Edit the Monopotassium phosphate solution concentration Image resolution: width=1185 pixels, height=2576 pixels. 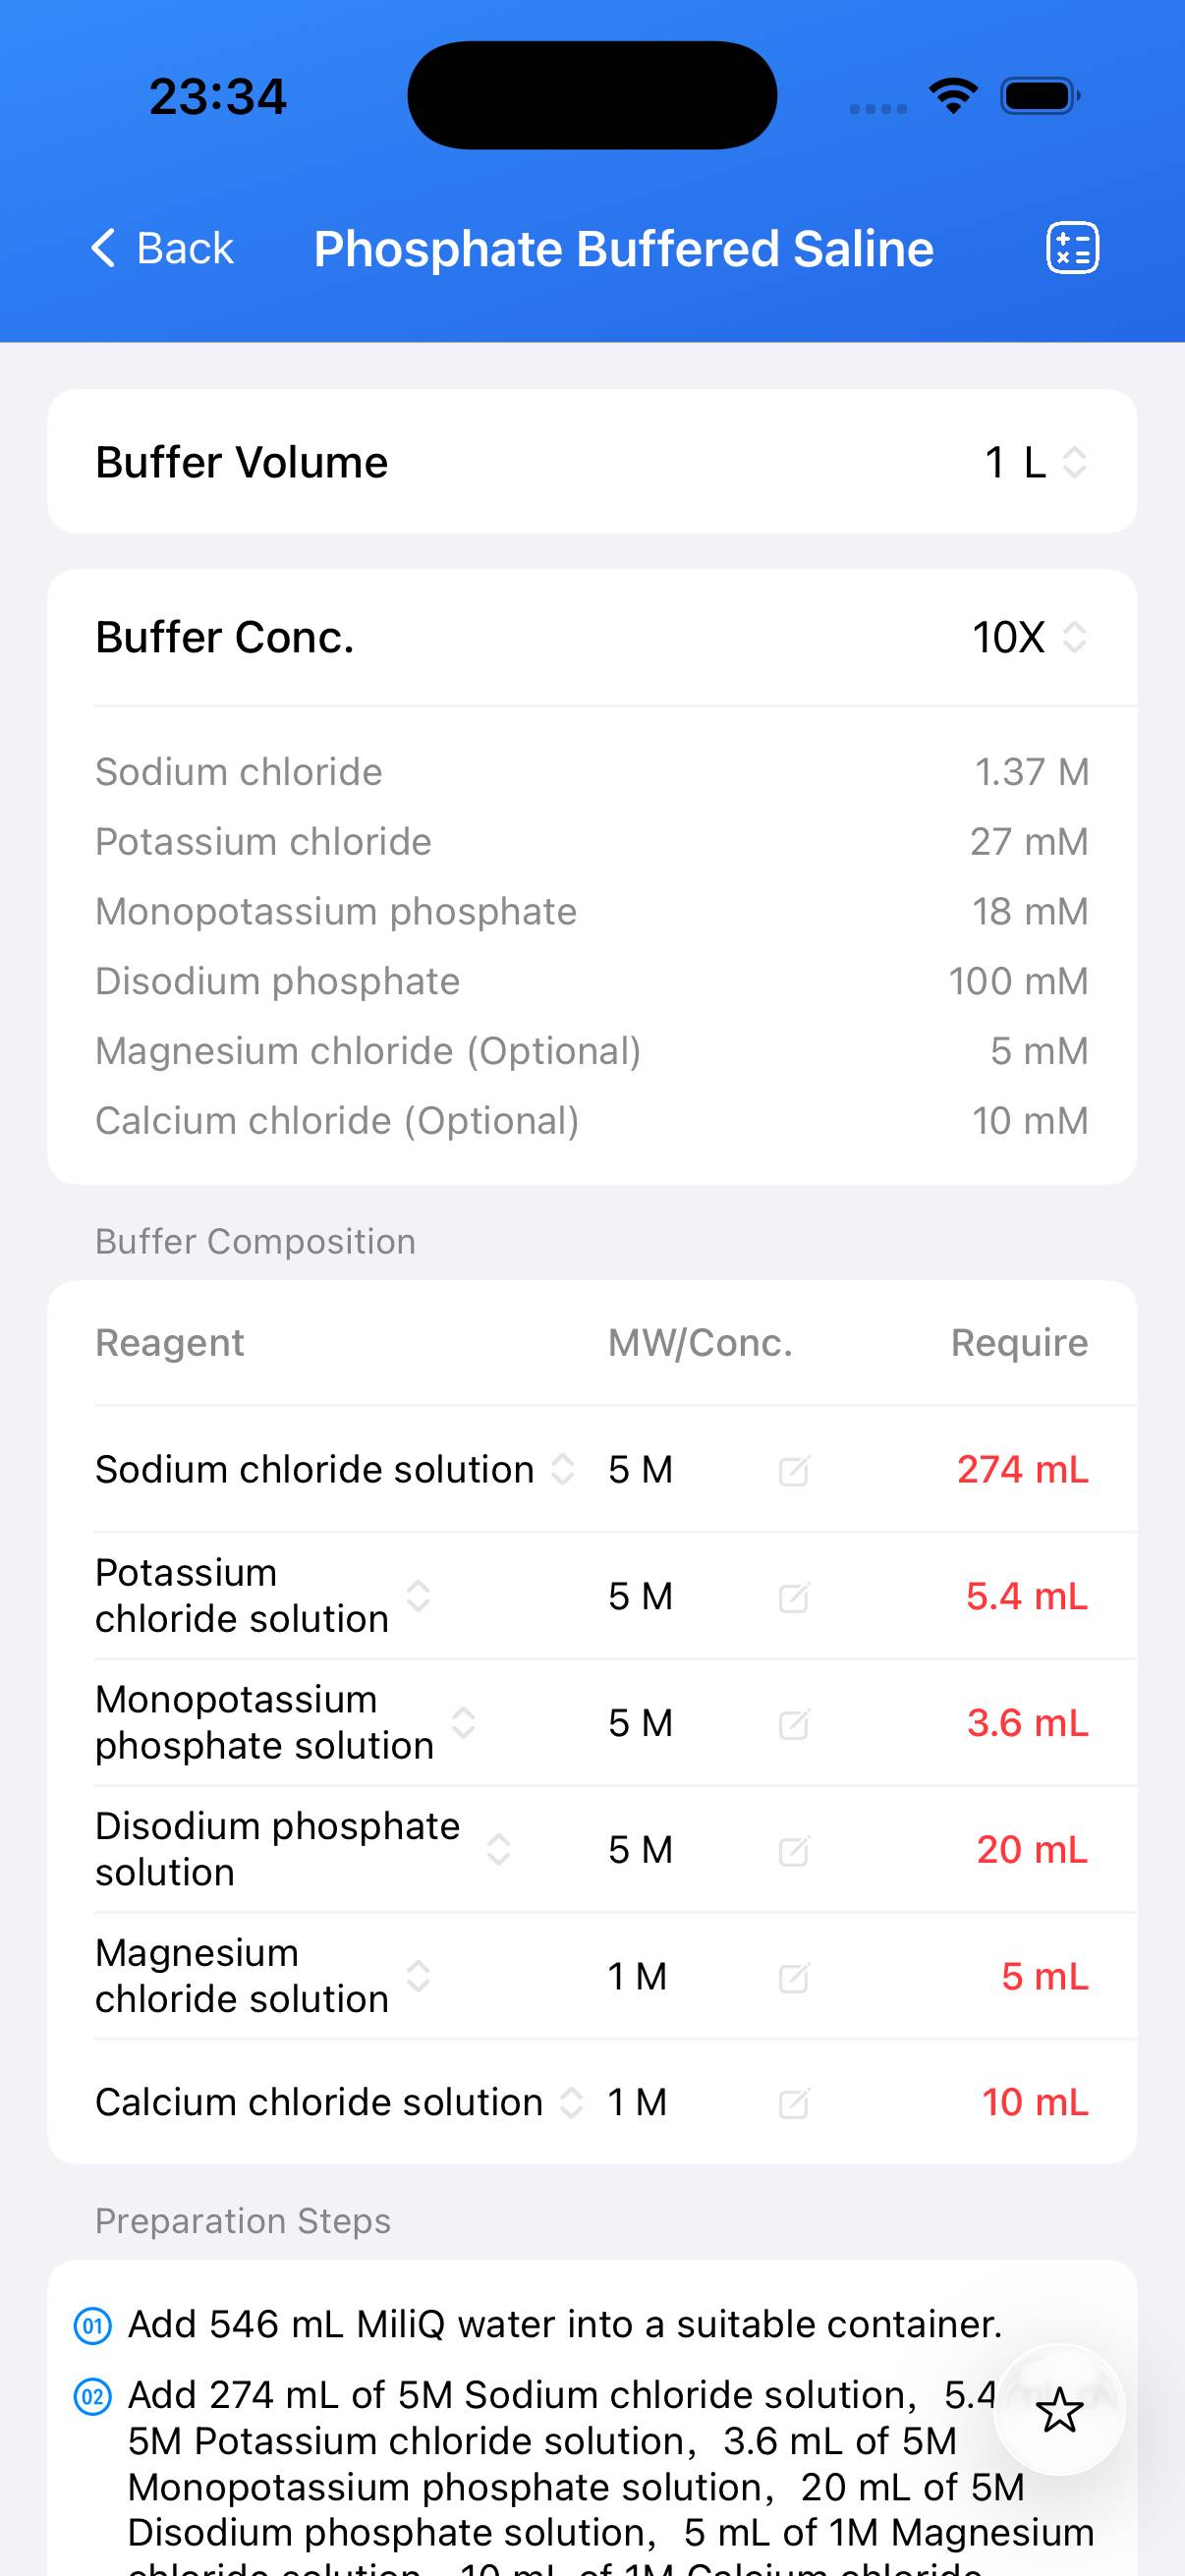pos(793,1724)
